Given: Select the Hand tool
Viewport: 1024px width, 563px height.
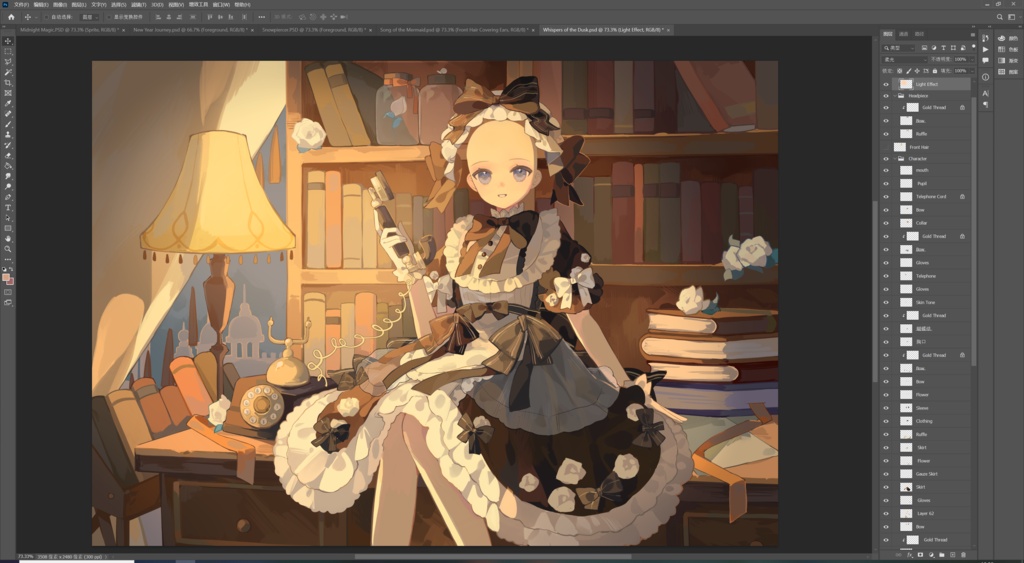Looking at the screenshot, I should click(8, 238).
